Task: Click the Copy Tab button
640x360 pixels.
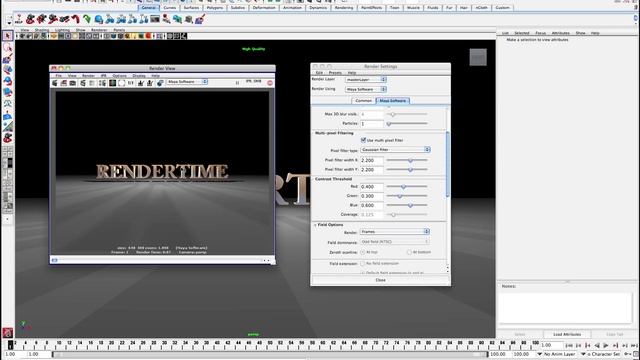Action: 615,334
